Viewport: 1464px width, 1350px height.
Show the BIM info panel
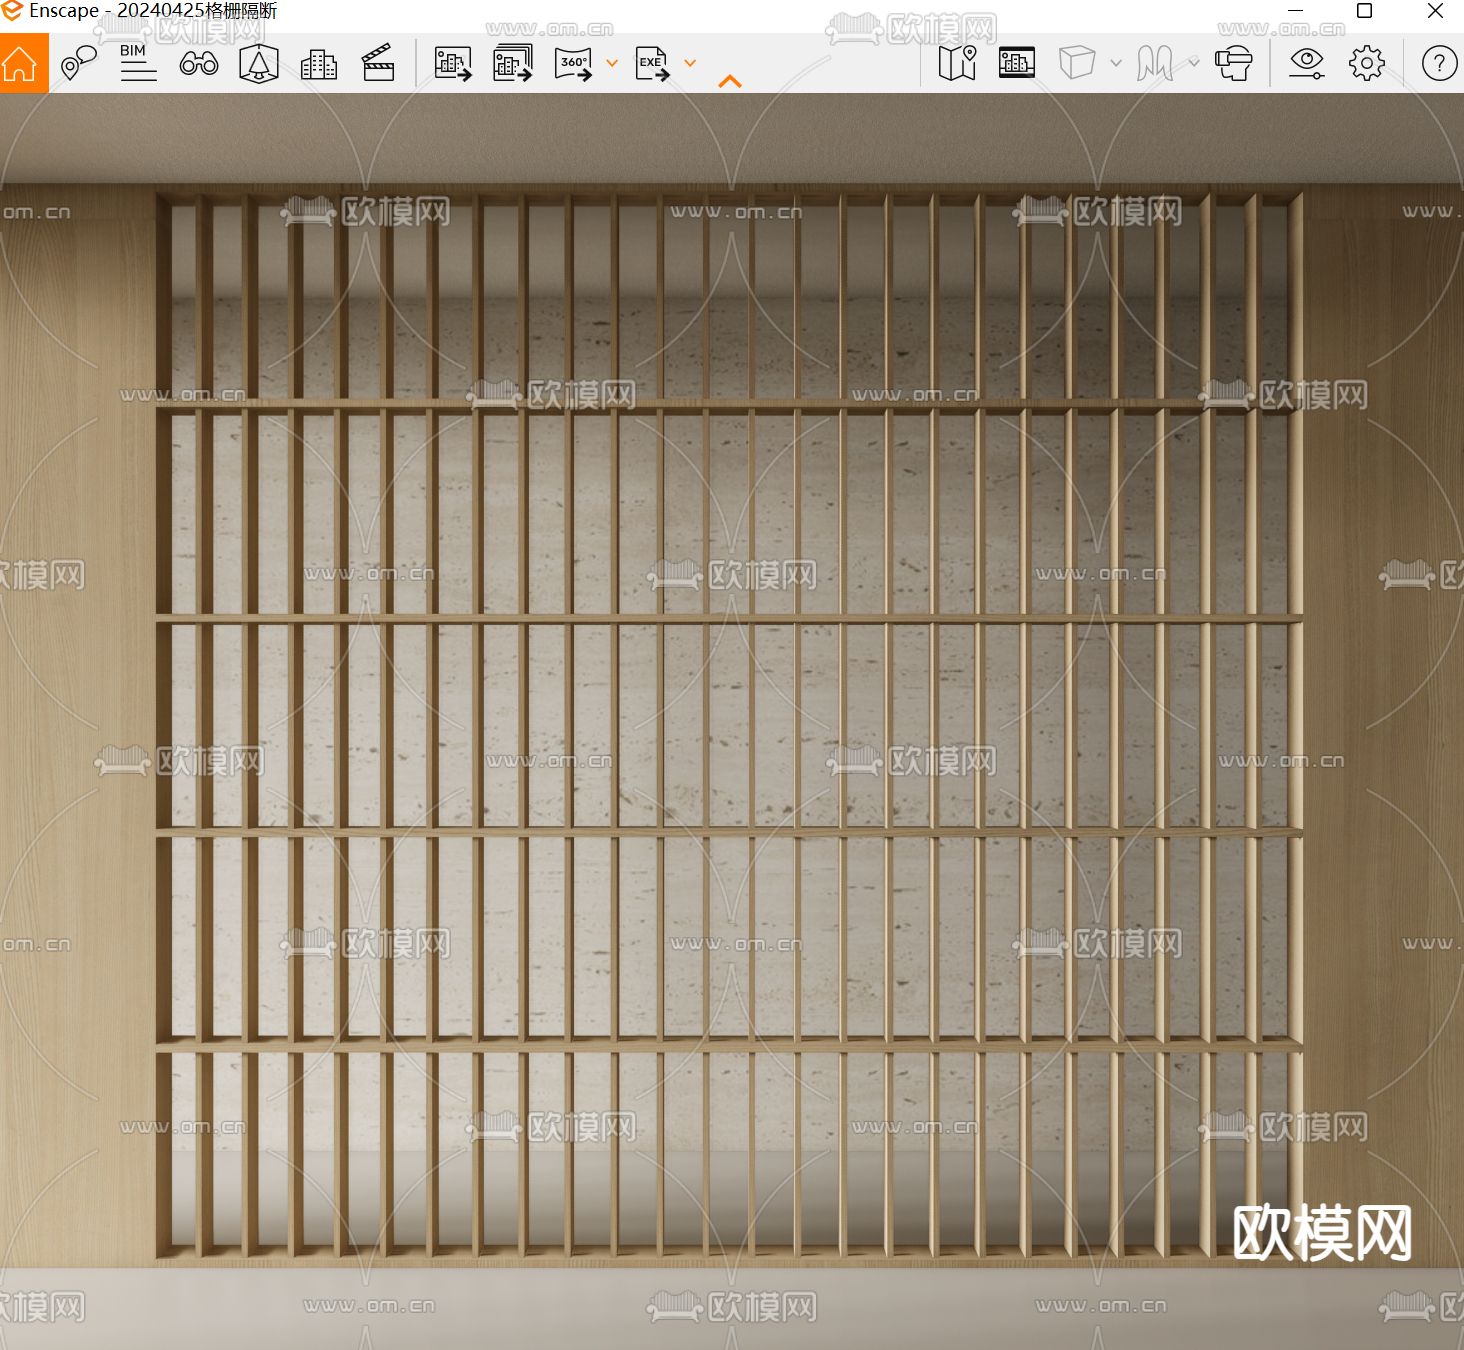coord(138,63)
